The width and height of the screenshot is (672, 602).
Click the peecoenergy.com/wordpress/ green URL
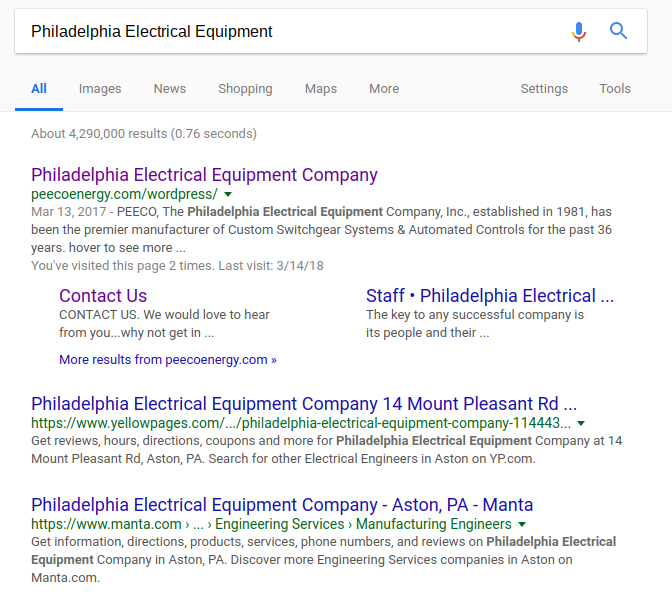tap(124, 194)
